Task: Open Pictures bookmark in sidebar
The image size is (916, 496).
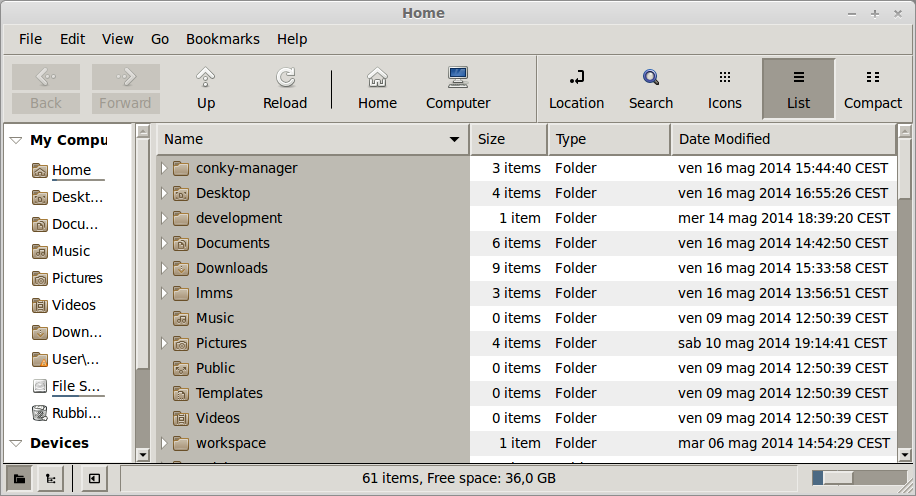Action: 67,278
